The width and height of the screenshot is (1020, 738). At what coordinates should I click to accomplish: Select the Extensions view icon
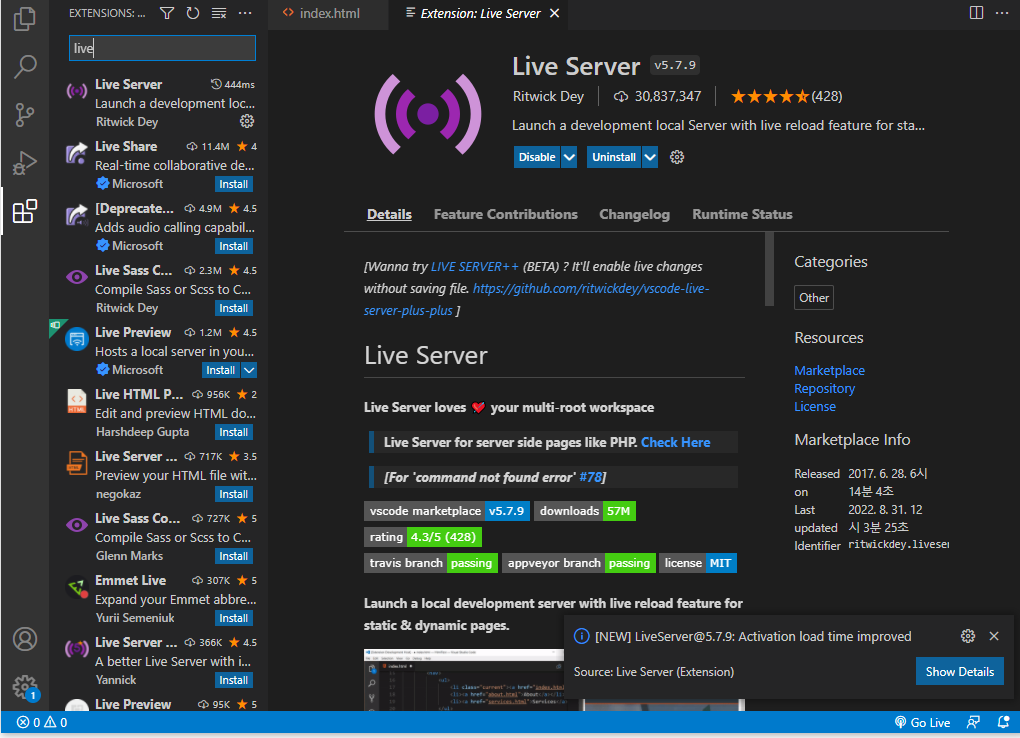pyautogui.click(x=25, y=211)
